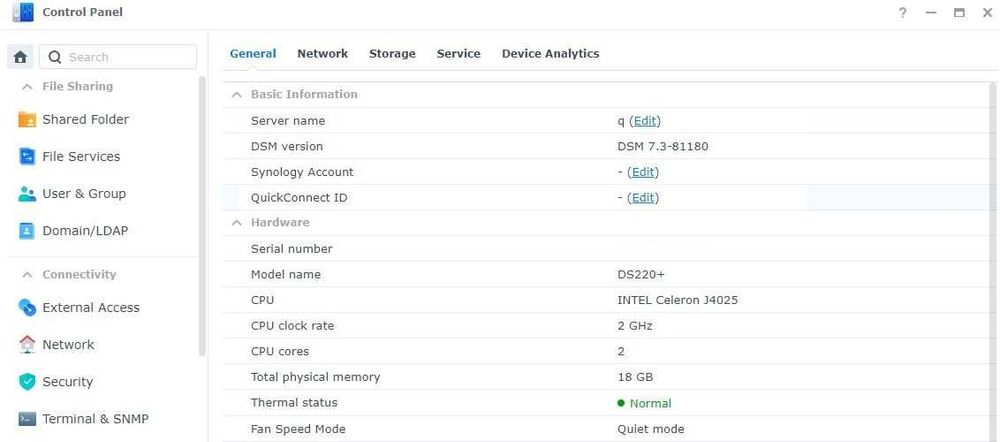Image resolution: width=1000 pixels, height=442 pixels.
Task: Click the Security shield icon
Action: coord(27,382)
